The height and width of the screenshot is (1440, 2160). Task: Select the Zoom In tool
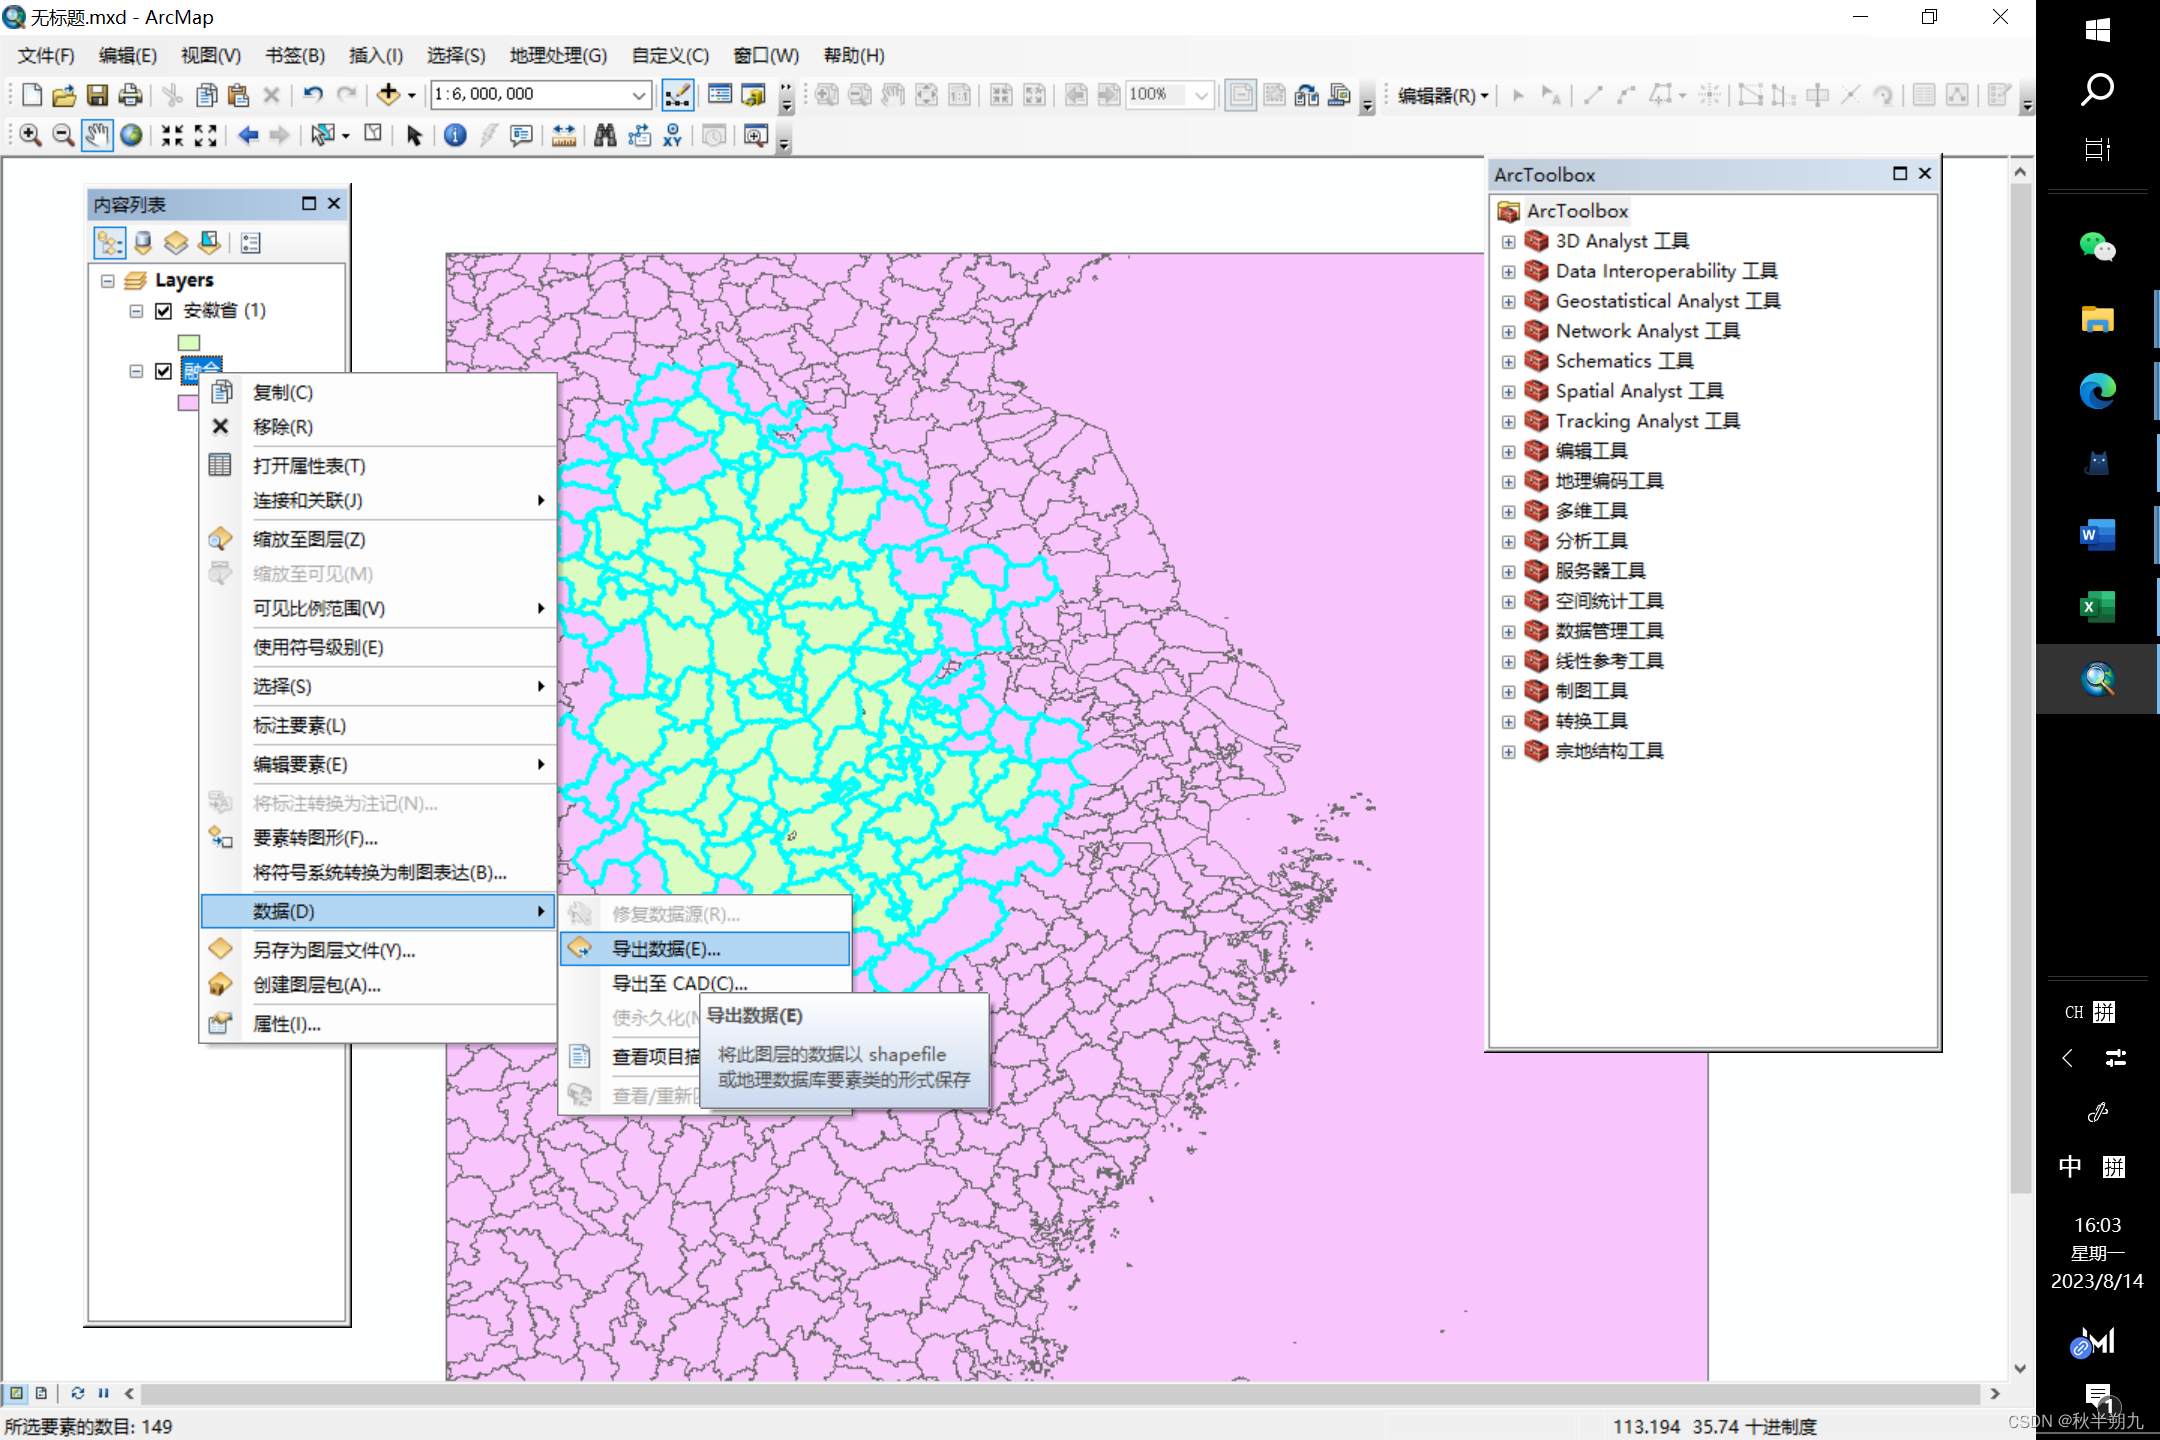coord(30,135)
